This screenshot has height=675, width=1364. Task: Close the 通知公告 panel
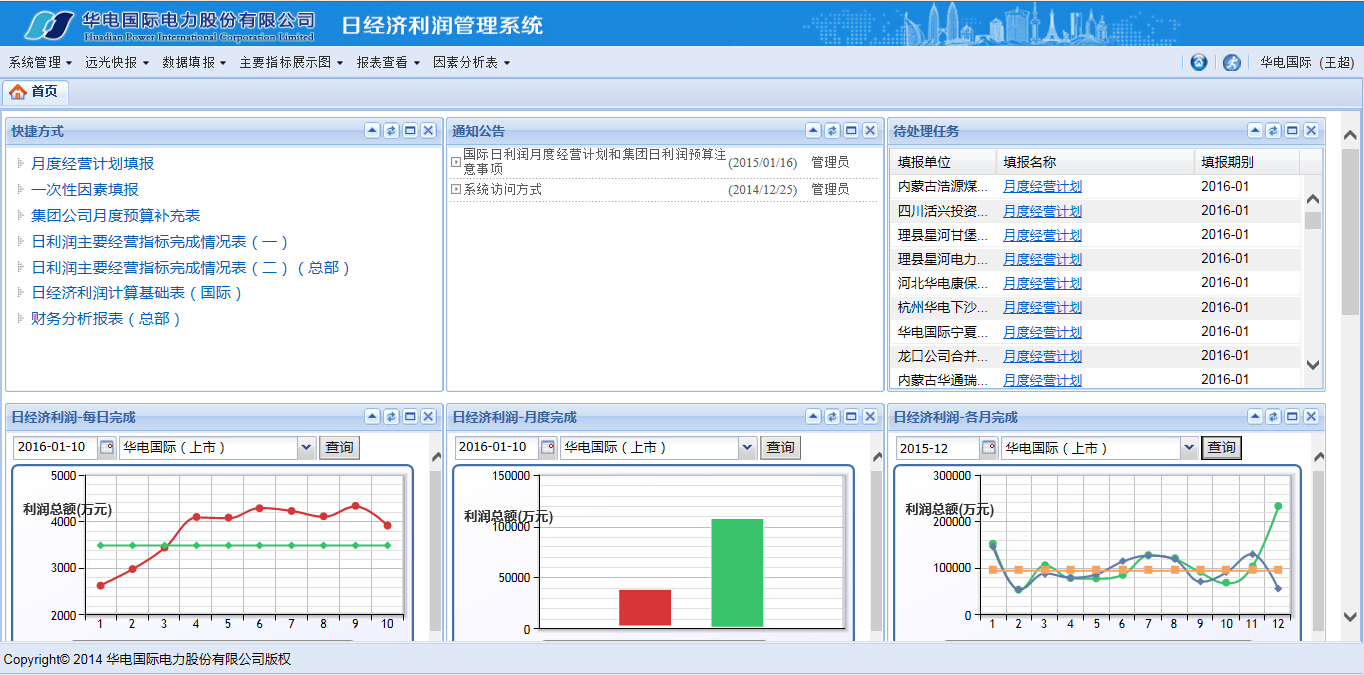pyautogui.click(x=870, y=131)
